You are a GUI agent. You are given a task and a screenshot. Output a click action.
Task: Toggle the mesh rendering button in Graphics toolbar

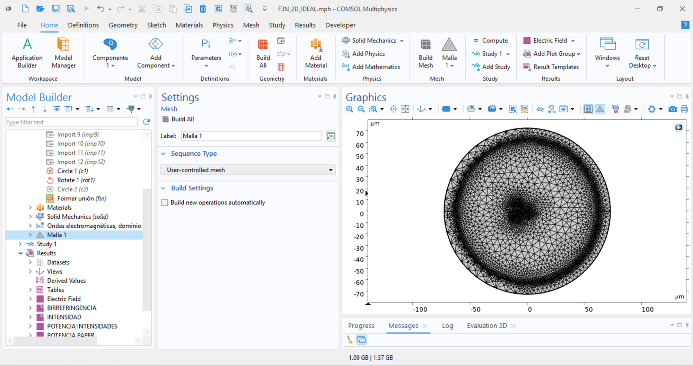tap(600, 109)
